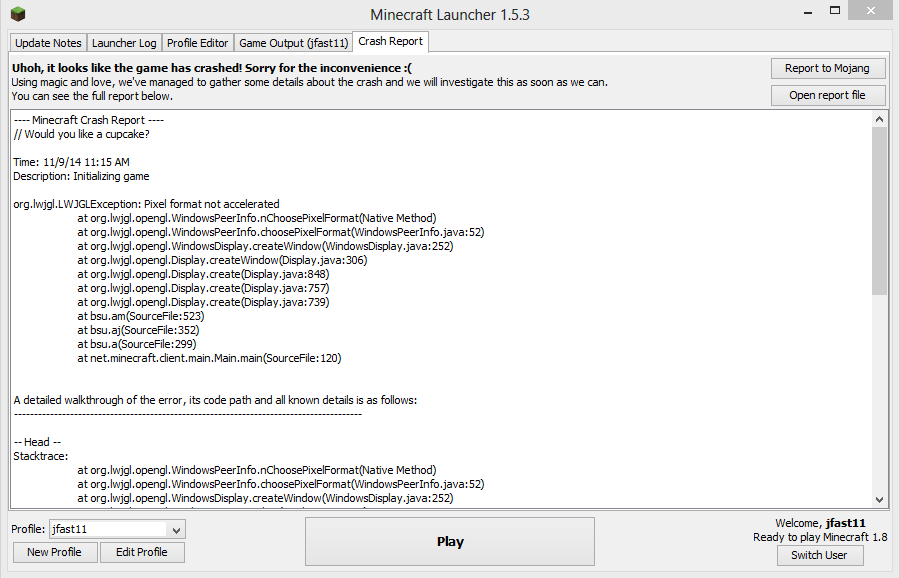Click the 'A detailed walkthrough of the error' line

click(215, 400)
